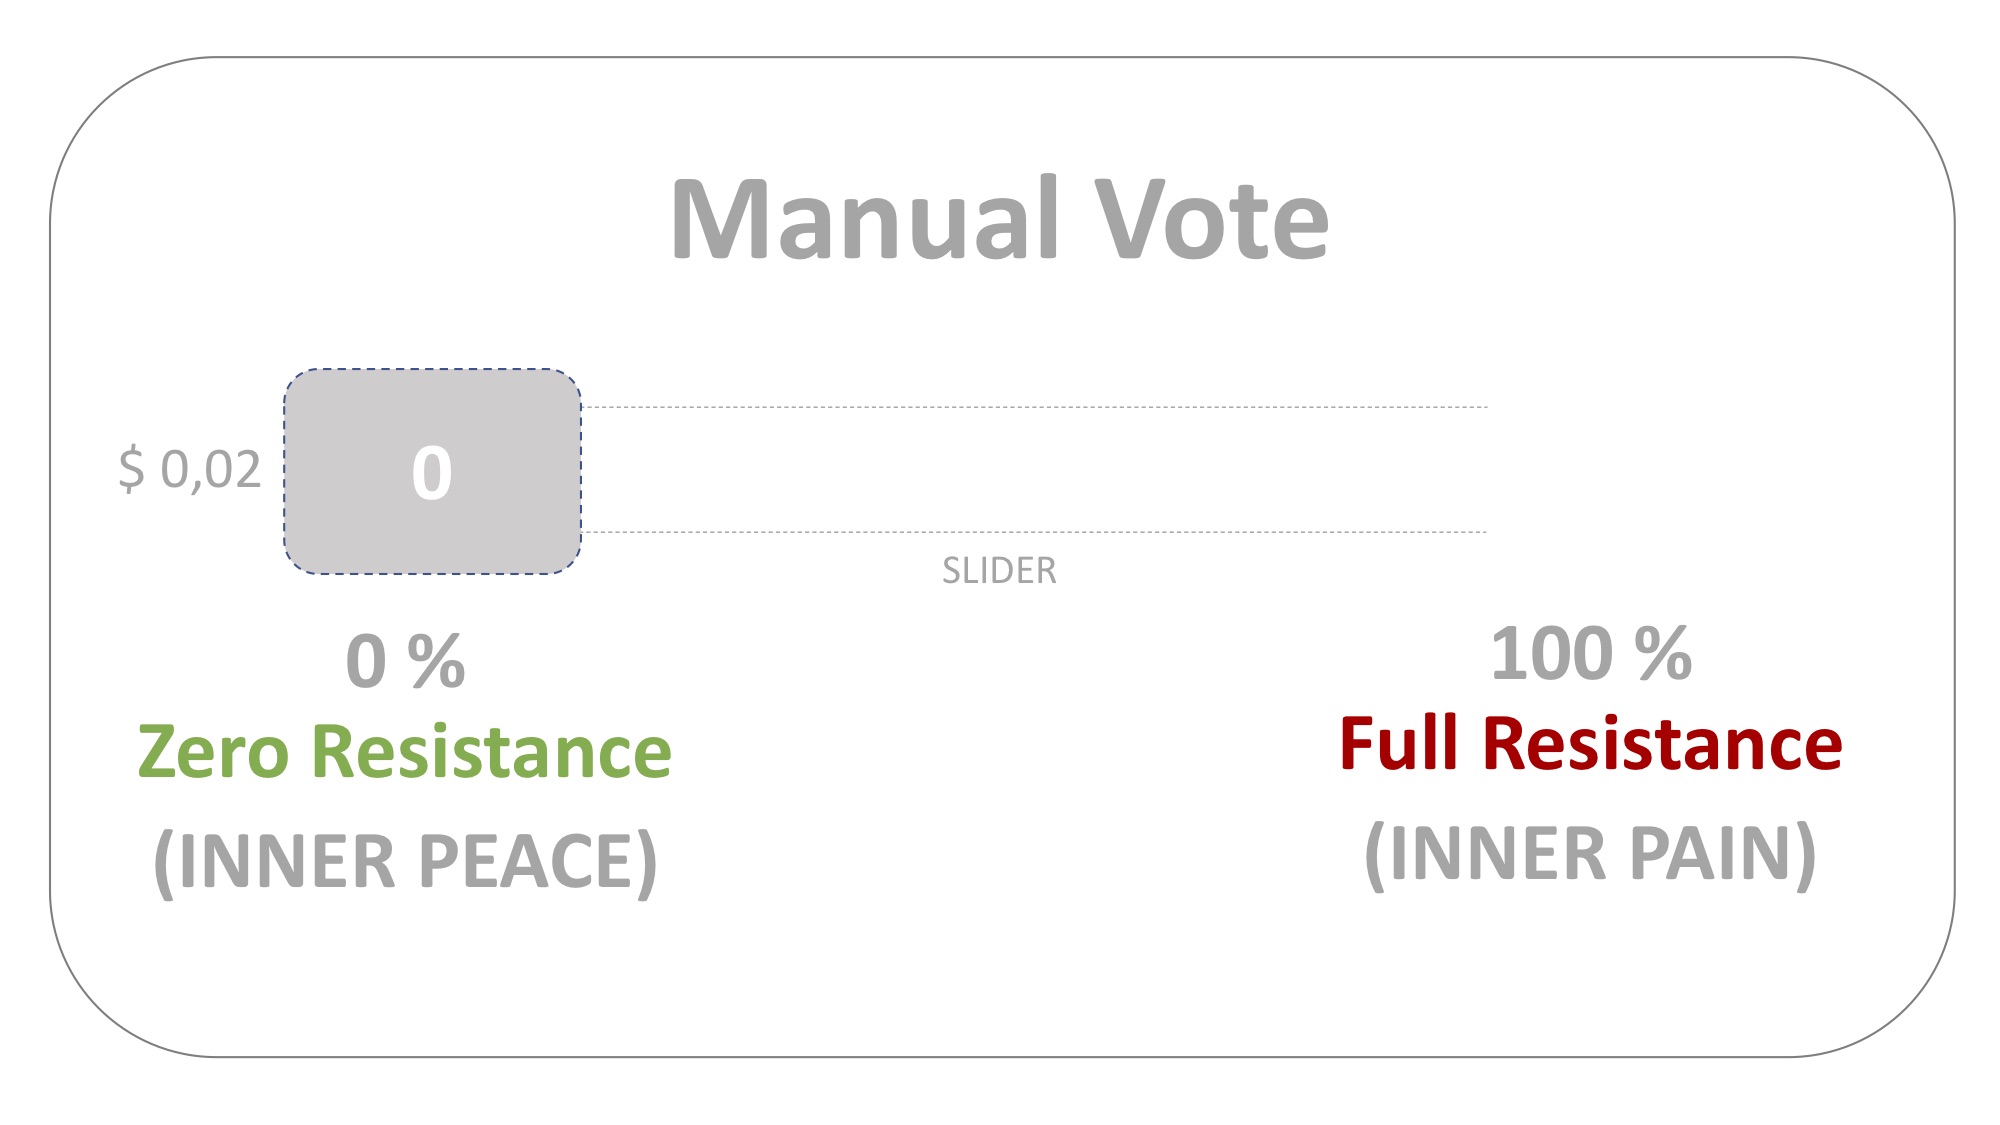The height and width of the screenshot is (1125, 2000).
Task: Click the red word "Full"
Action: (x=1399, y=744)
